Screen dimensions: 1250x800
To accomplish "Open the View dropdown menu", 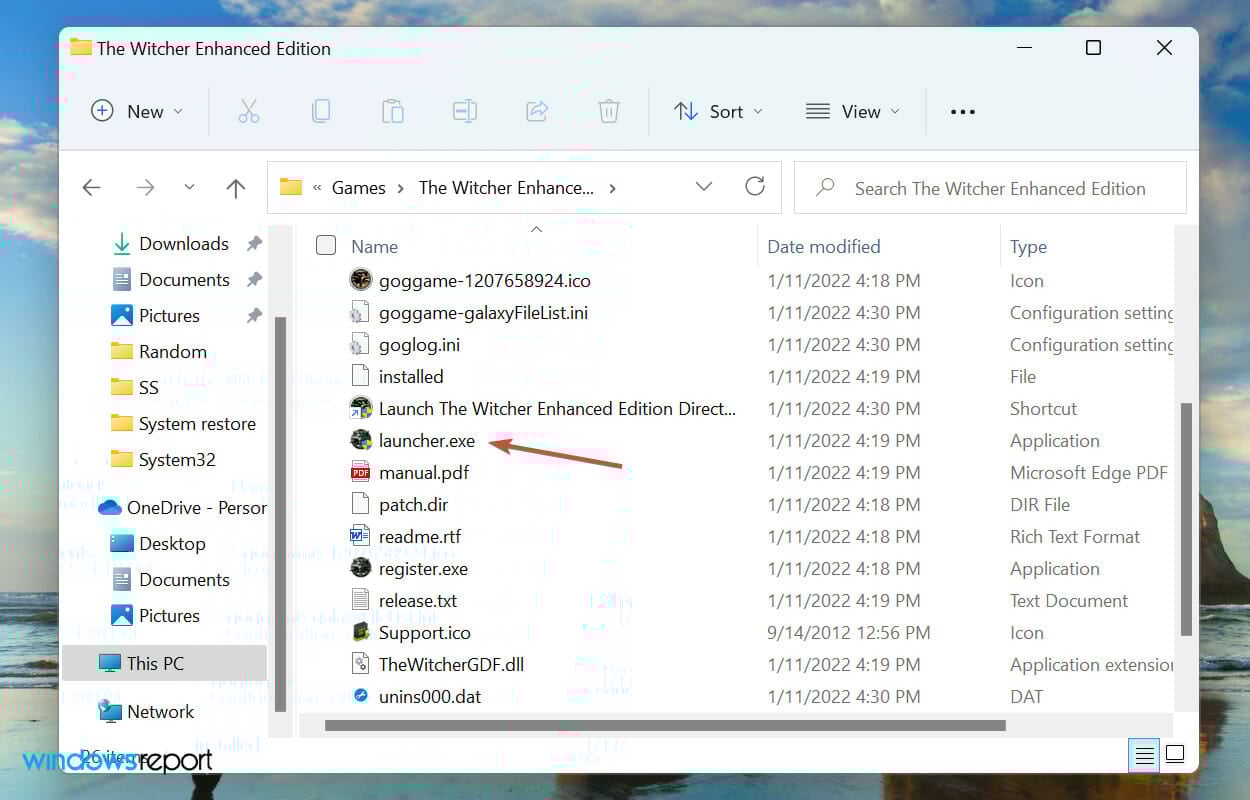I will (853, 111).
